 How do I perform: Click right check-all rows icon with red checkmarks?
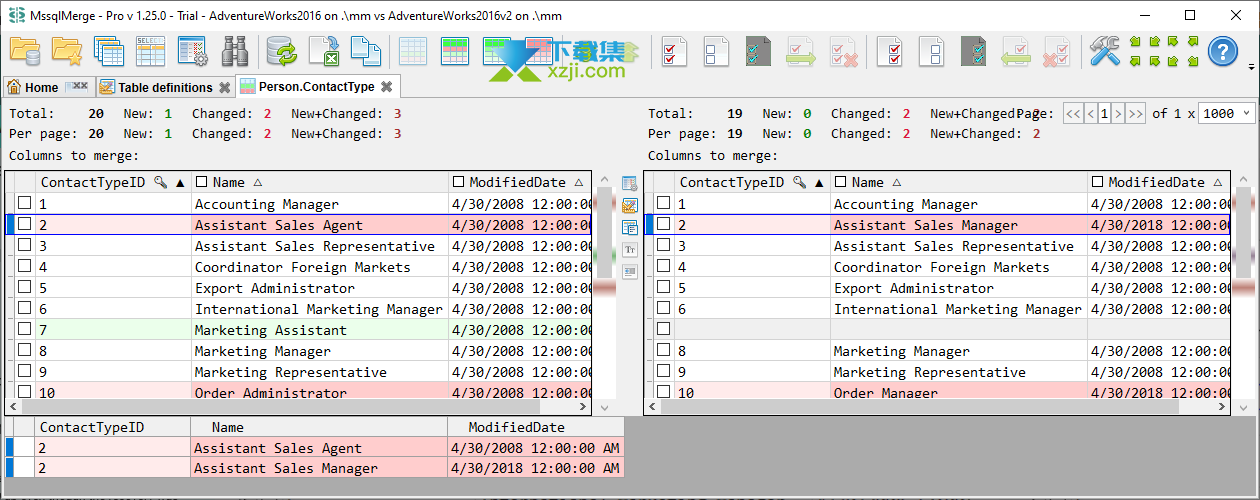click(890, 51)
